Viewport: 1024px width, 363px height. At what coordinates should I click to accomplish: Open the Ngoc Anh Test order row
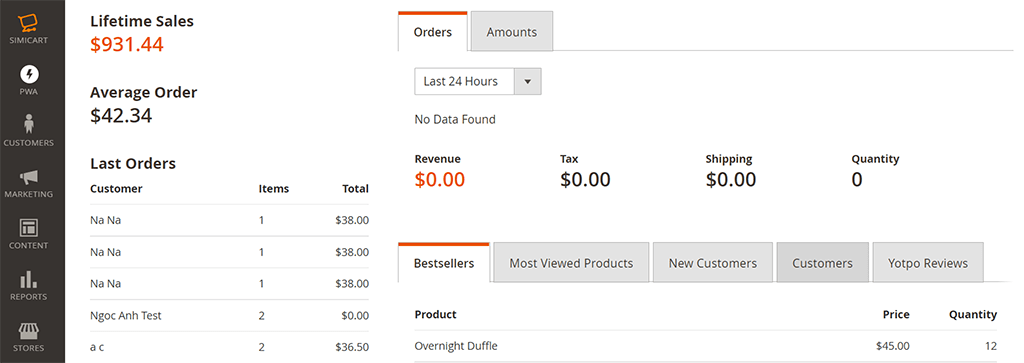click(x=229, y=315)
